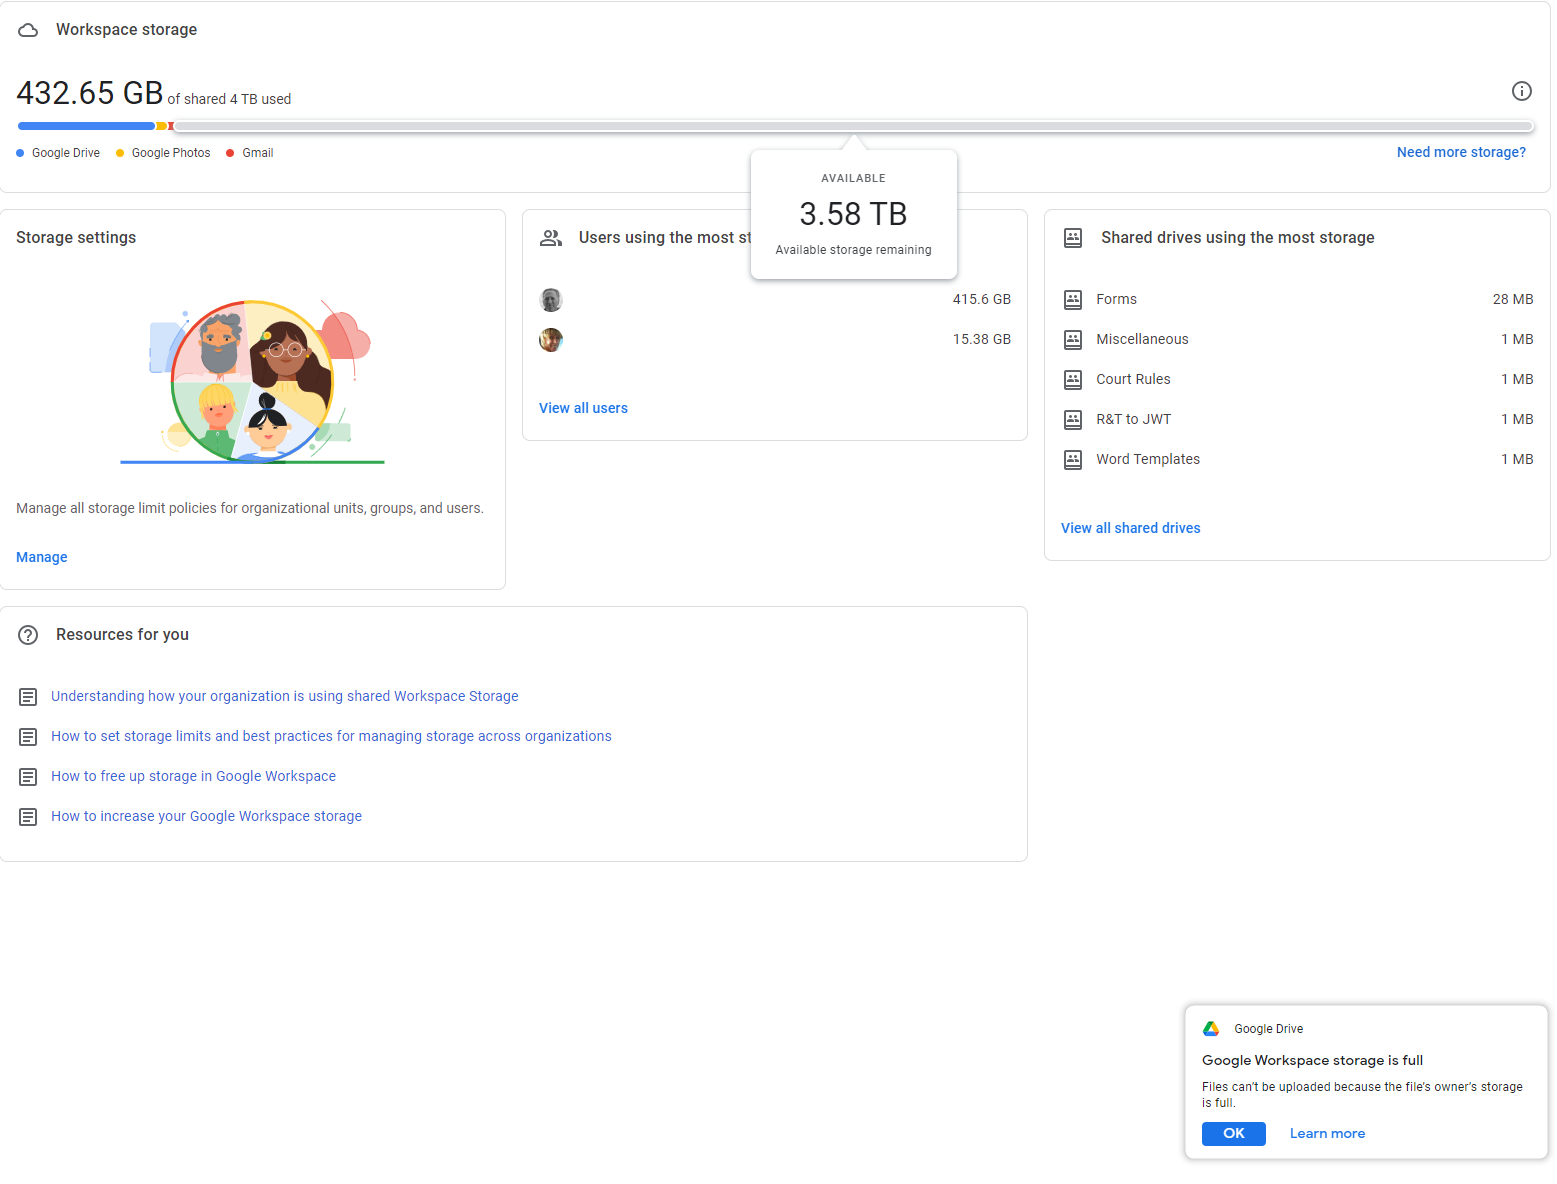The width and height of the screenshot is (1557, 1184).
Task: Click the 28 MB Forms size value
Action: pyautogui.click(x=1512, y=299)
